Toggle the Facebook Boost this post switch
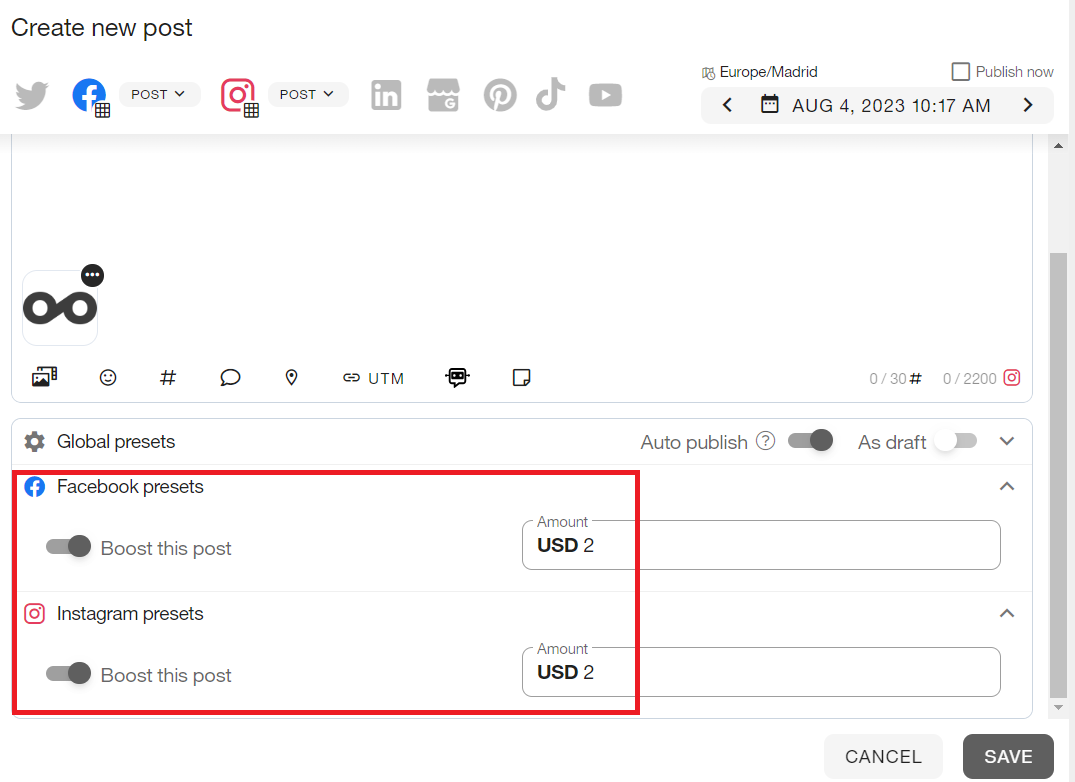 pos(68,547)
